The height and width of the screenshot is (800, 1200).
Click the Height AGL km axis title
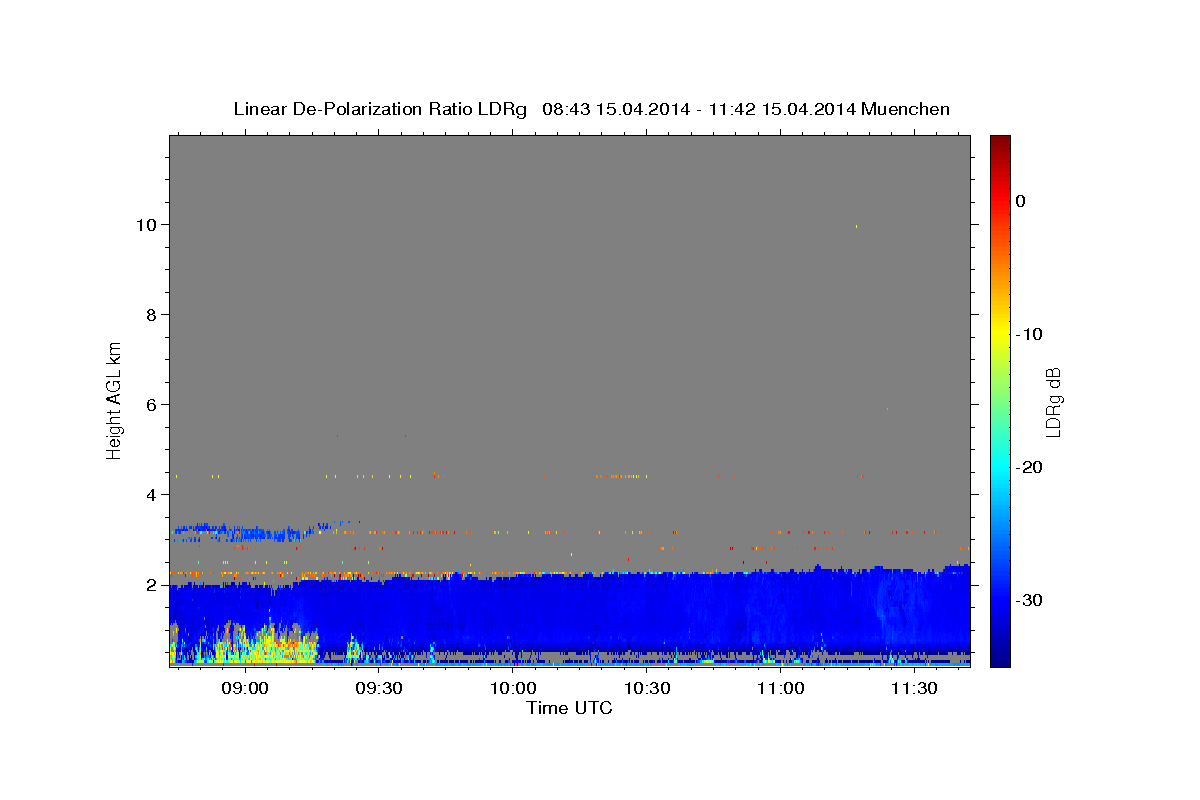114,400
